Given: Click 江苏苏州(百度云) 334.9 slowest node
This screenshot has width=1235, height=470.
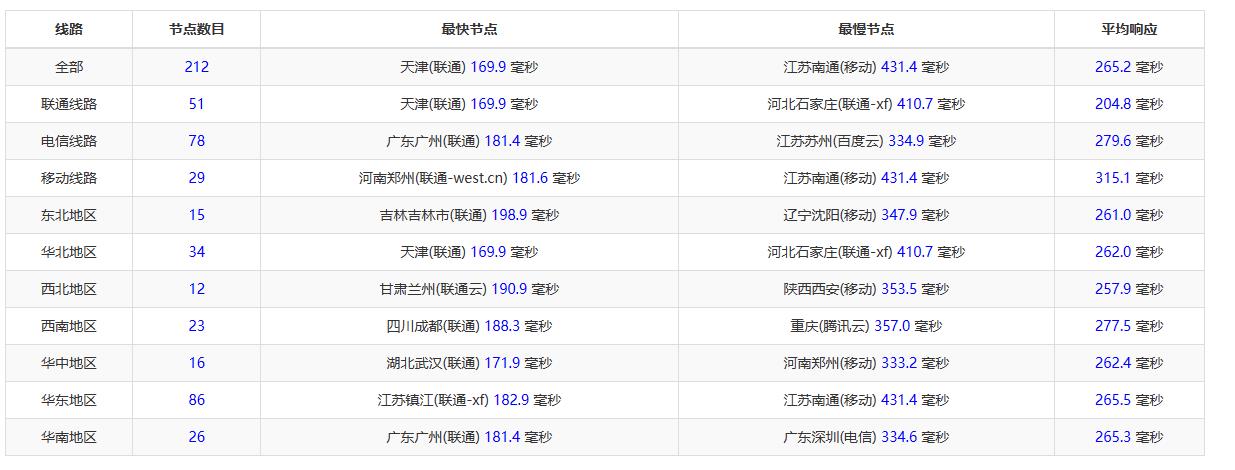Looking at the screenshot, I should tap(866, 141).
